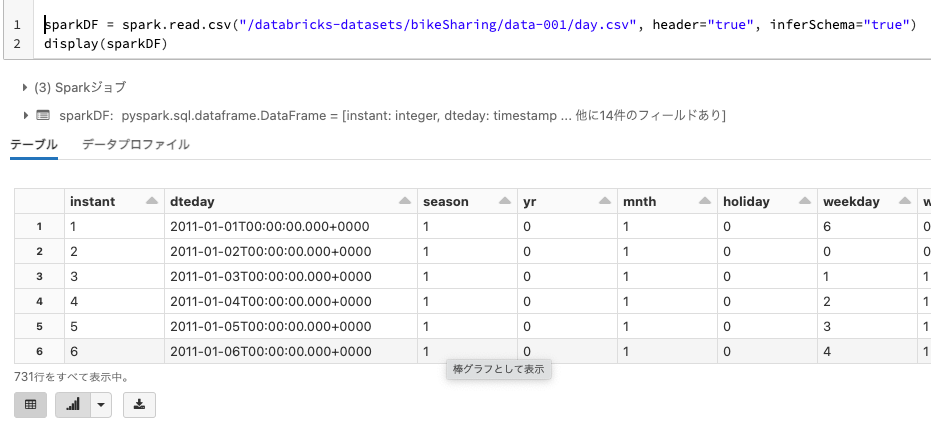Place cursor in code line 1
931x426 pixels.
(480, 25)
